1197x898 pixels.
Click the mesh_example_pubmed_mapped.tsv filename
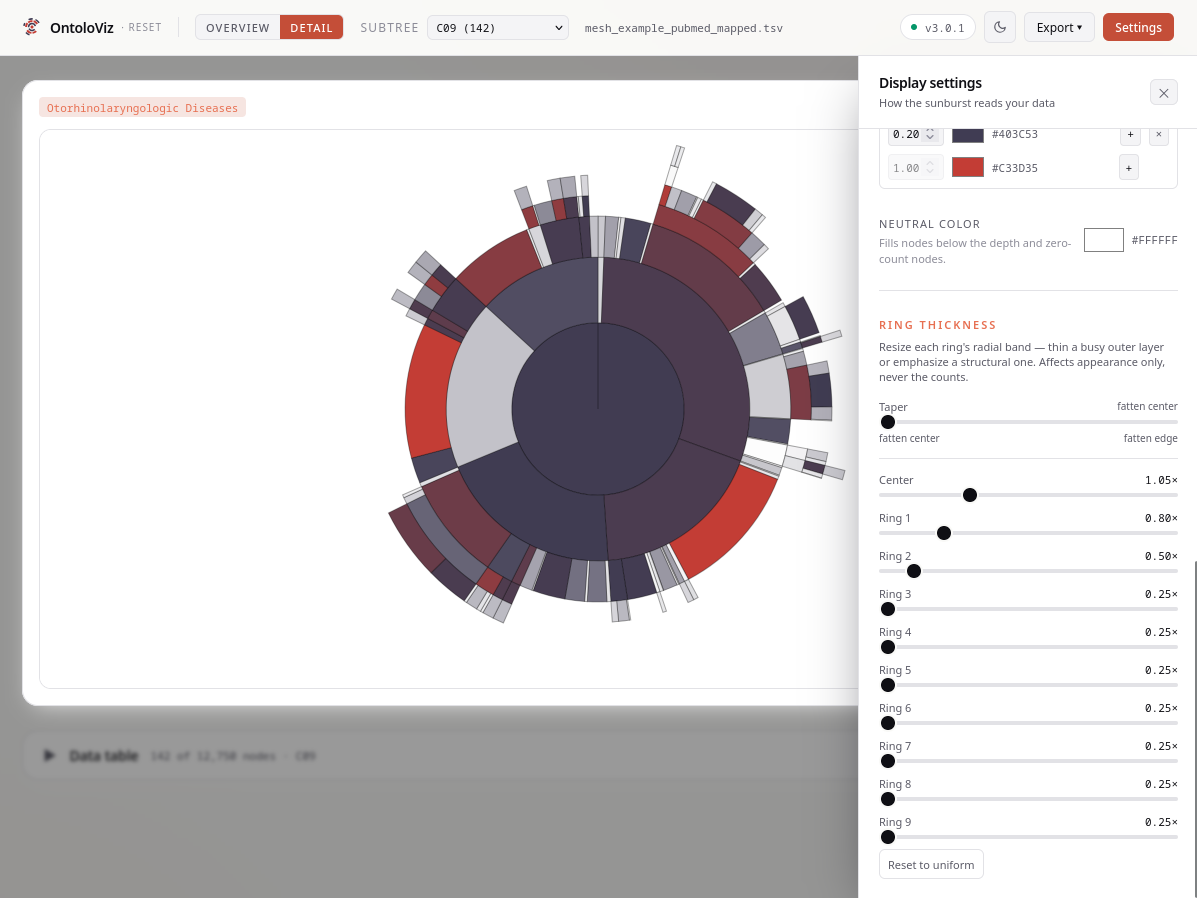683,28
